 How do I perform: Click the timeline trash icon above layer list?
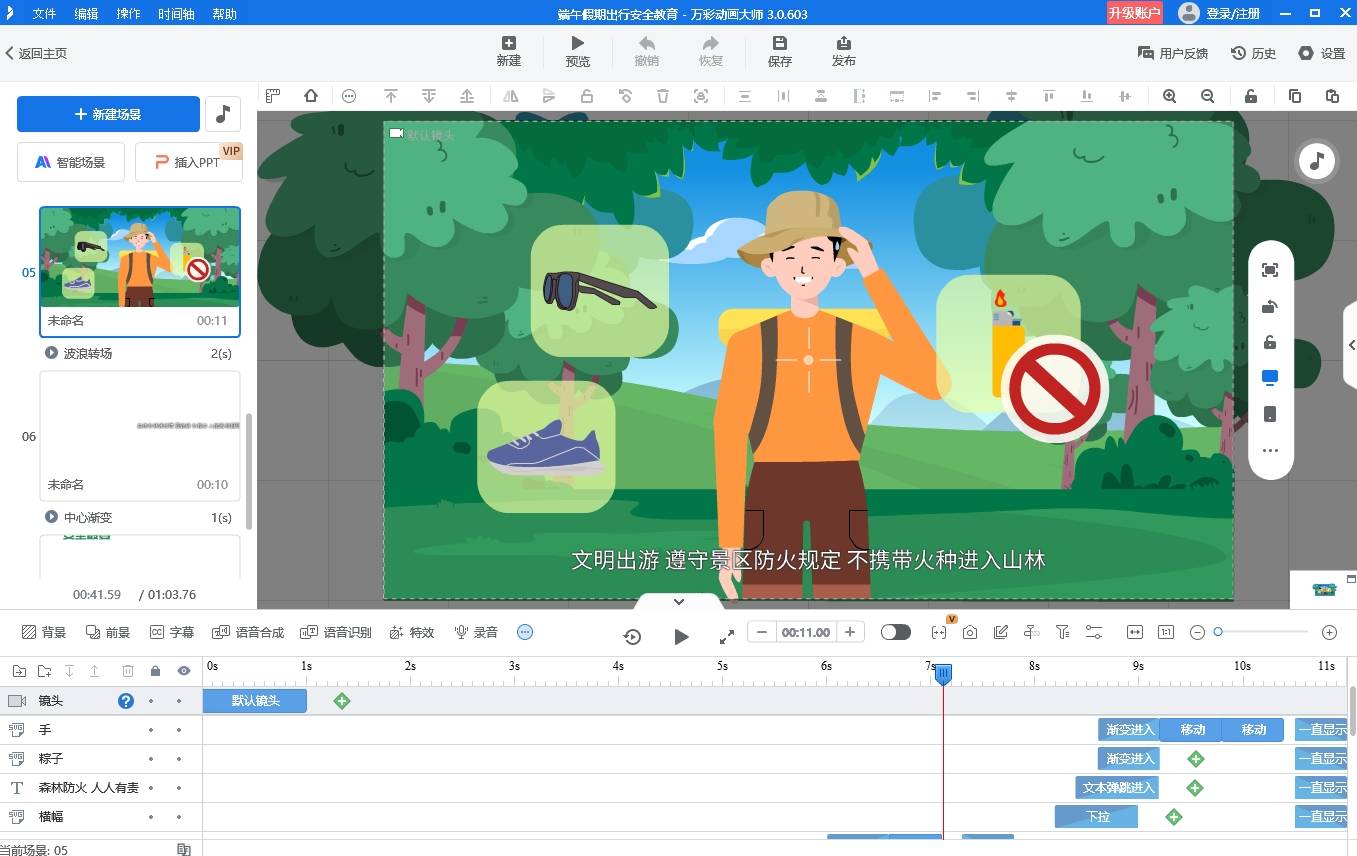(x=128, y=671)
